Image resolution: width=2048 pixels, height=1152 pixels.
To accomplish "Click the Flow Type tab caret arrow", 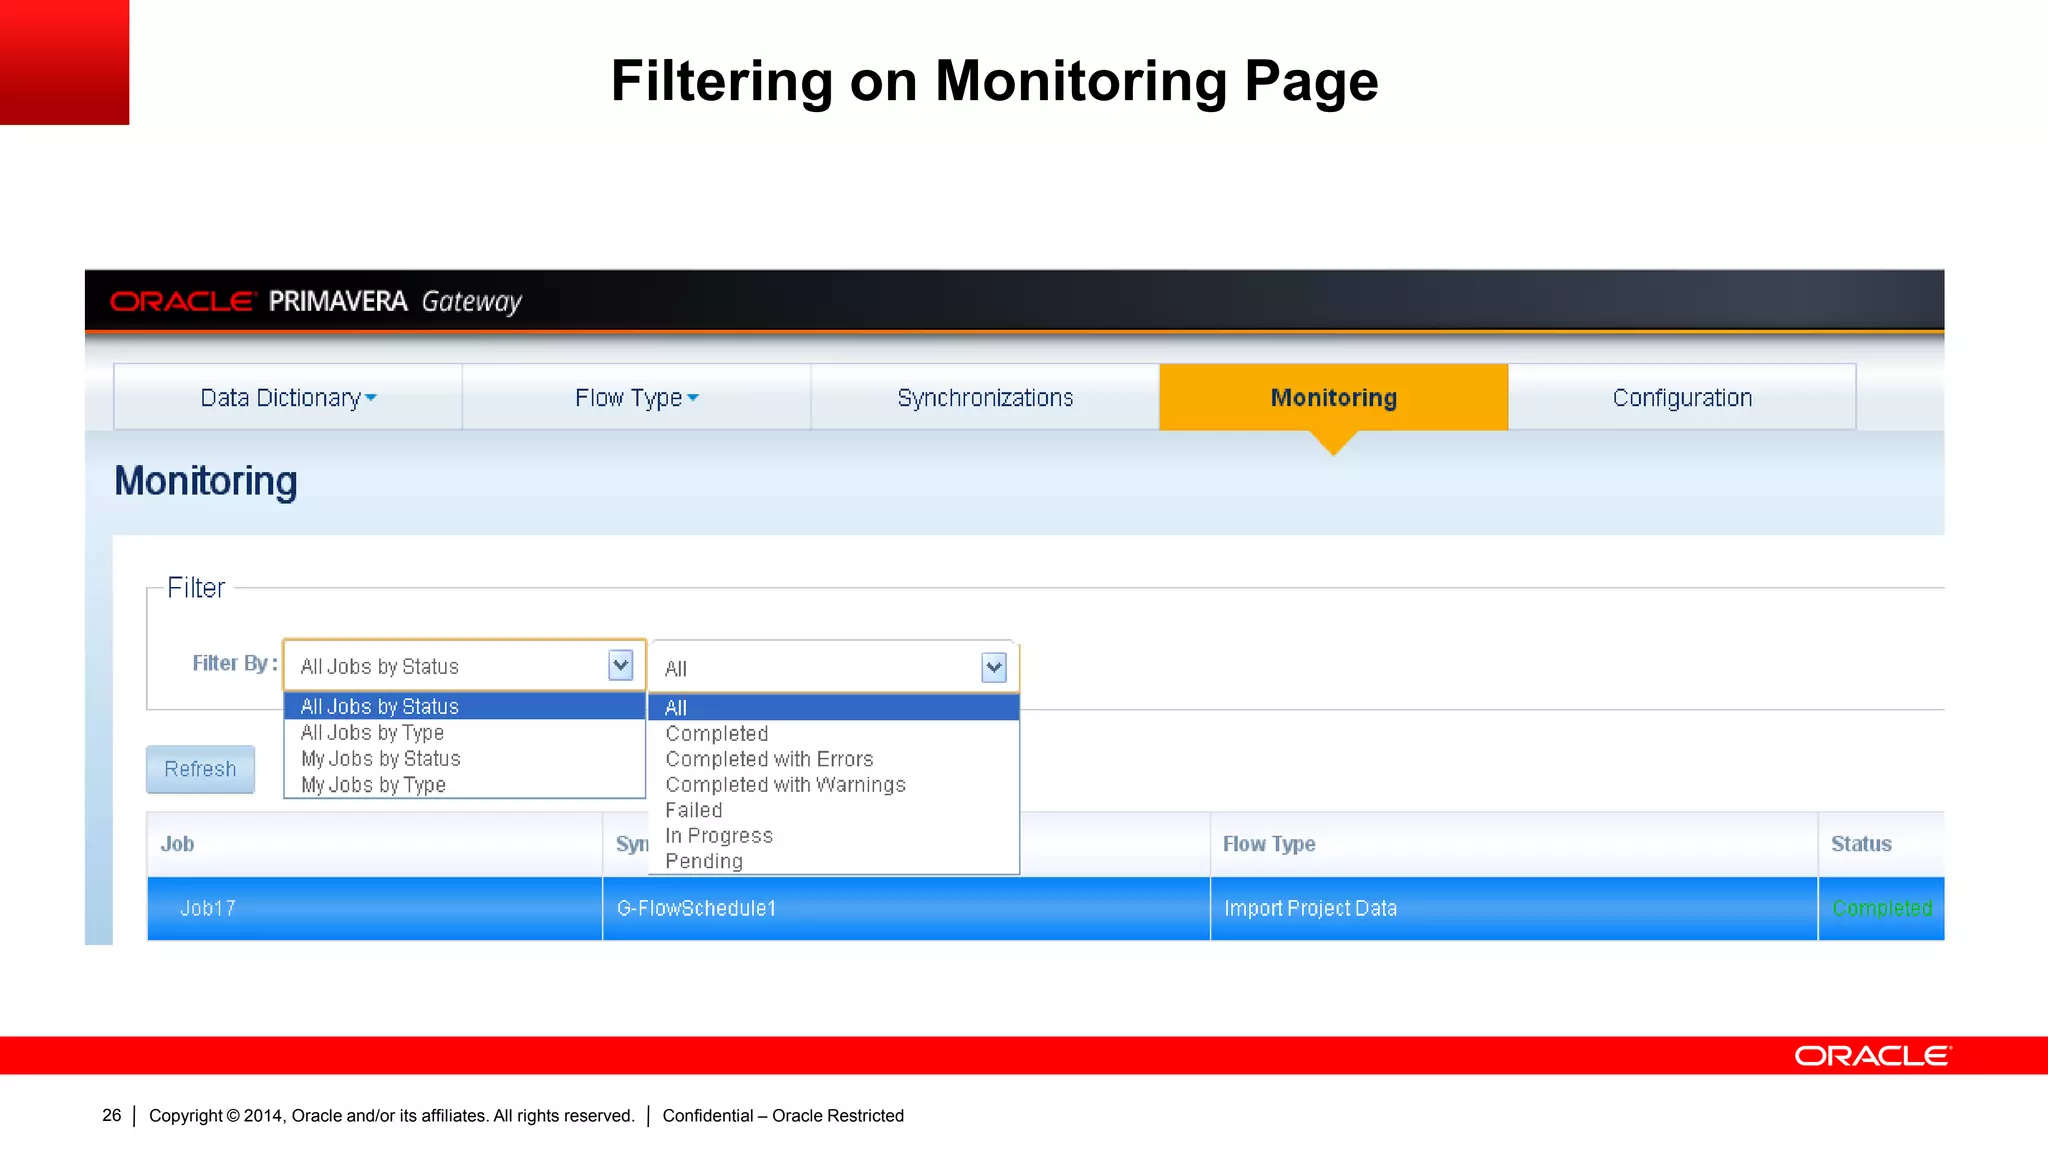I will pyautogui.click(x=693, y=398).
